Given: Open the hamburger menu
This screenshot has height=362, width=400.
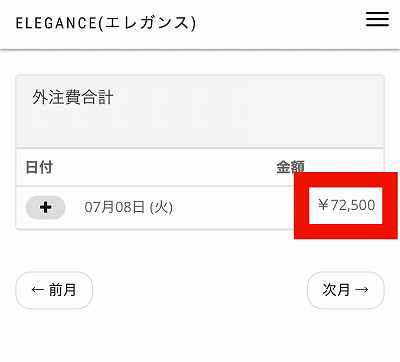Looking at the screenshot, I should [377, 19].
